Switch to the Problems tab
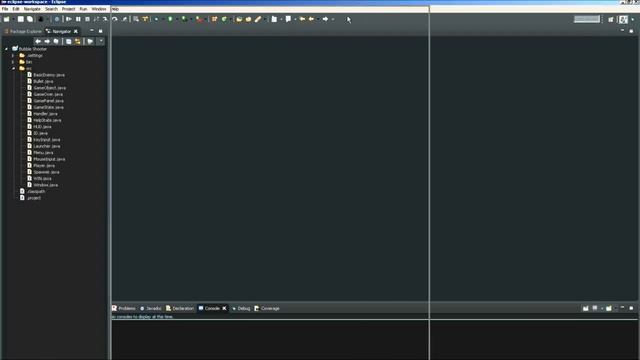The height and width of the screenshot is (360, 640). point(124,308)
